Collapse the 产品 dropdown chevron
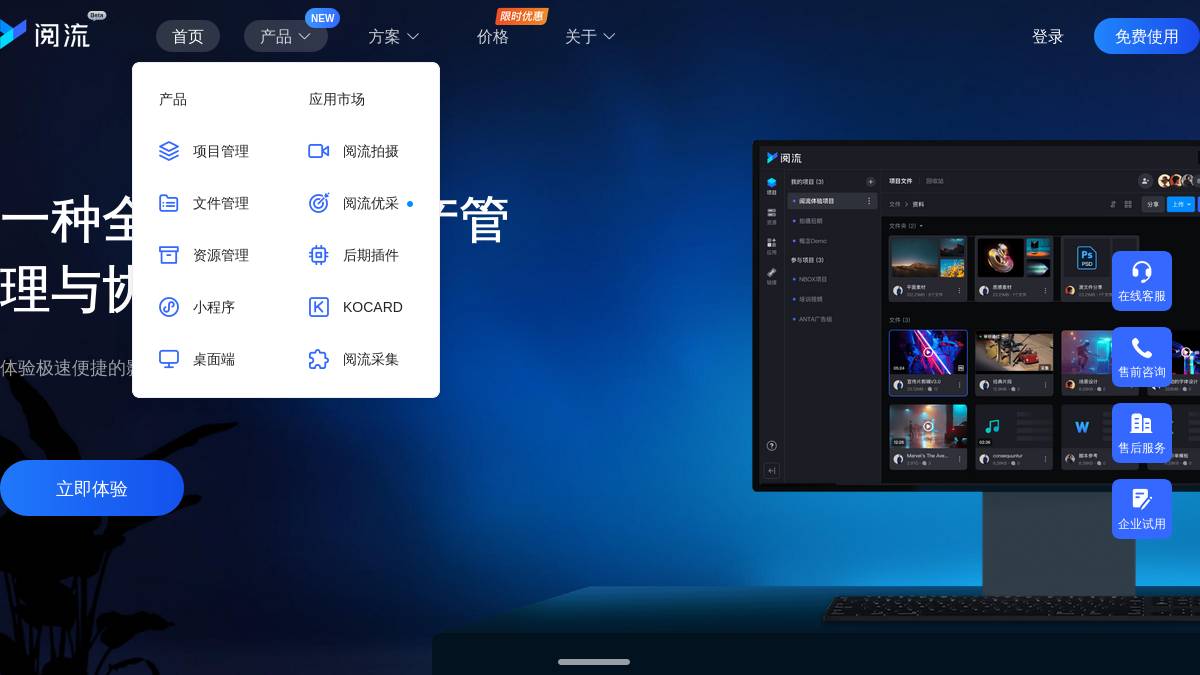The width and height of the screenshot is (1200, 675). [x=305, y=36]
